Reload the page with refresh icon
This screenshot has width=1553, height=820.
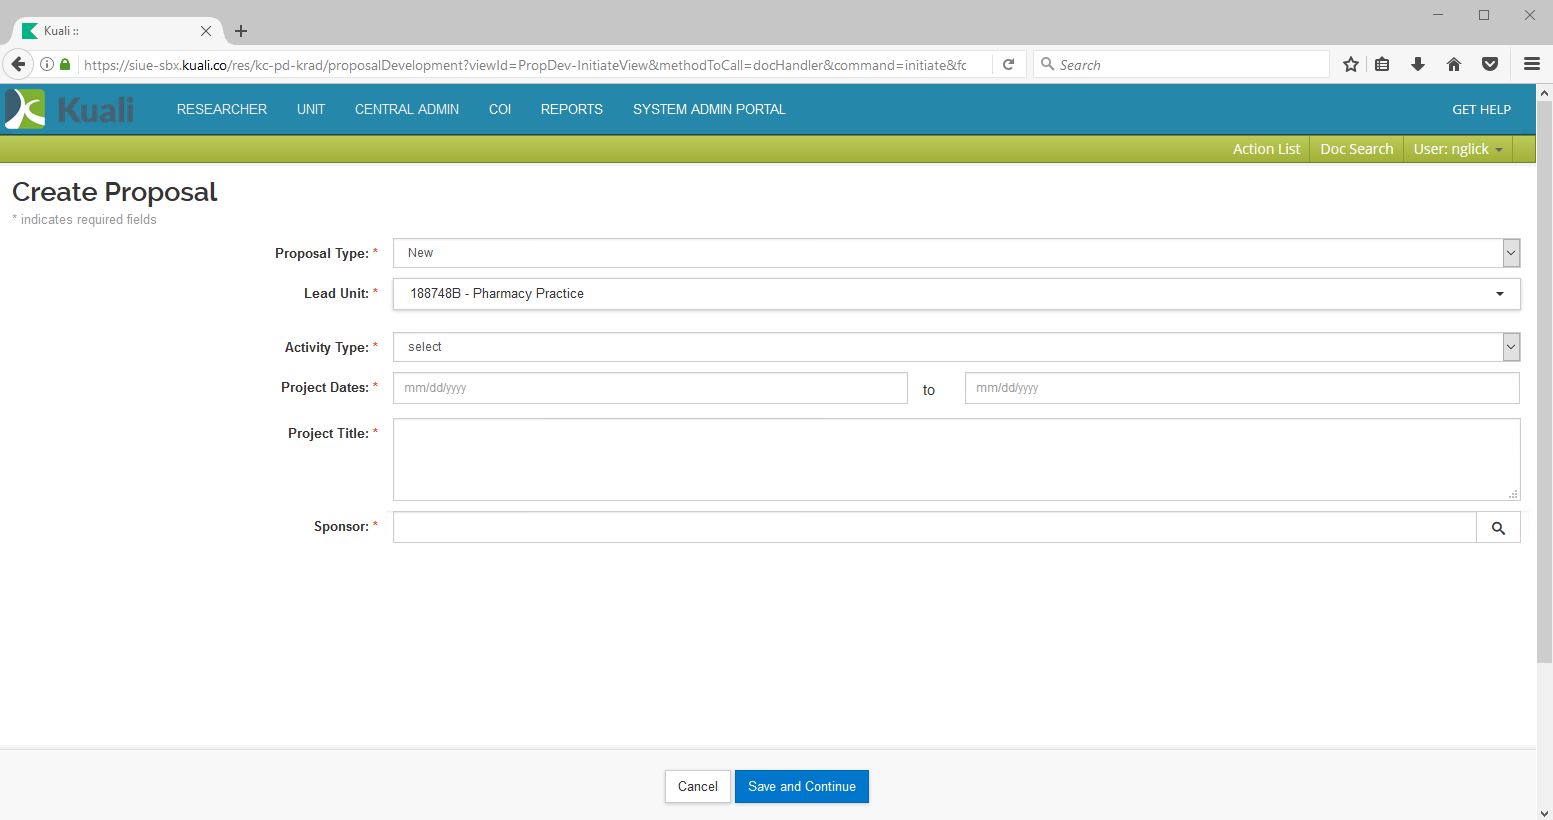[1009, 65]
